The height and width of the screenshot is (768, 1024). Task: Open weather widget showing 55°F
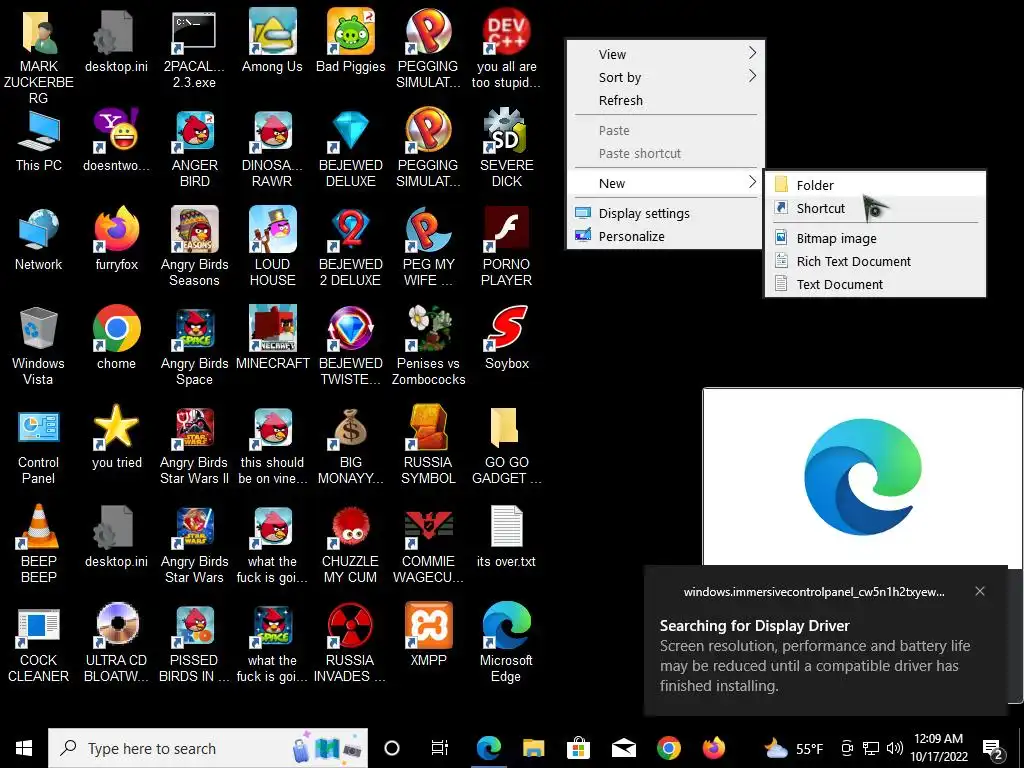pyautogui.click(x=793, y=748)
